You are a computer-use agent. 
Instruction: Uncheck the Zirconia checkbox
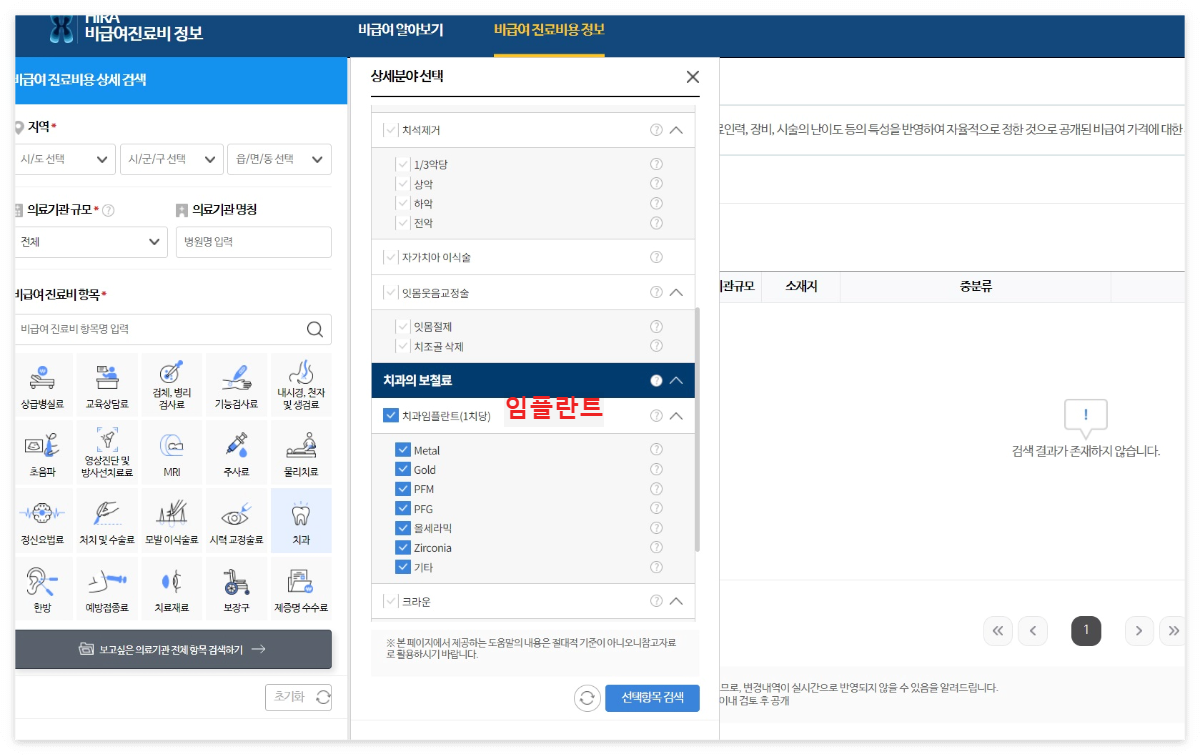point(405,547)
